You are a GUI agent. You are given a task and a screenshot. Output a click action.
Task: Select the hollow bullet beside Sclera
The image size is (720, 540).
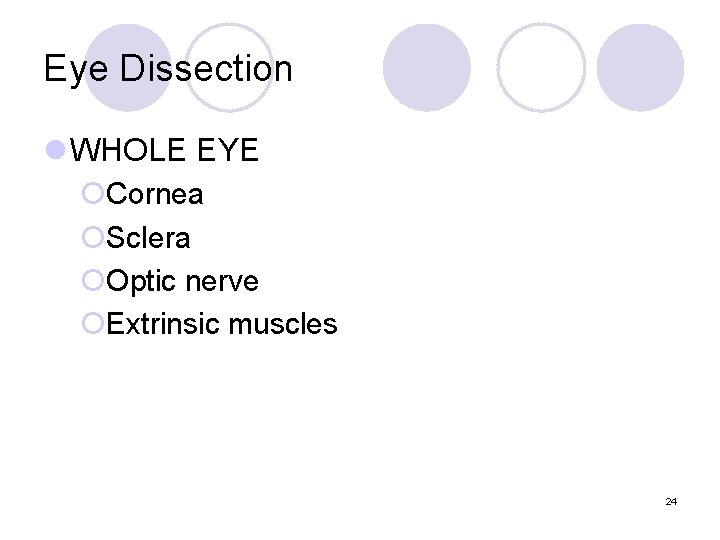click(93, 238)
